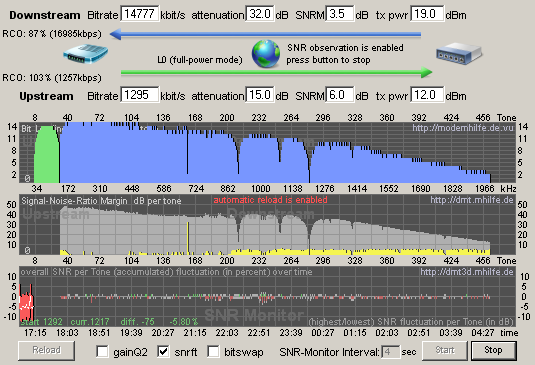Screen dimensions: 535x365
Task: Open the dmt3d.mhilfe.de link
Action: tap(467, 272)
